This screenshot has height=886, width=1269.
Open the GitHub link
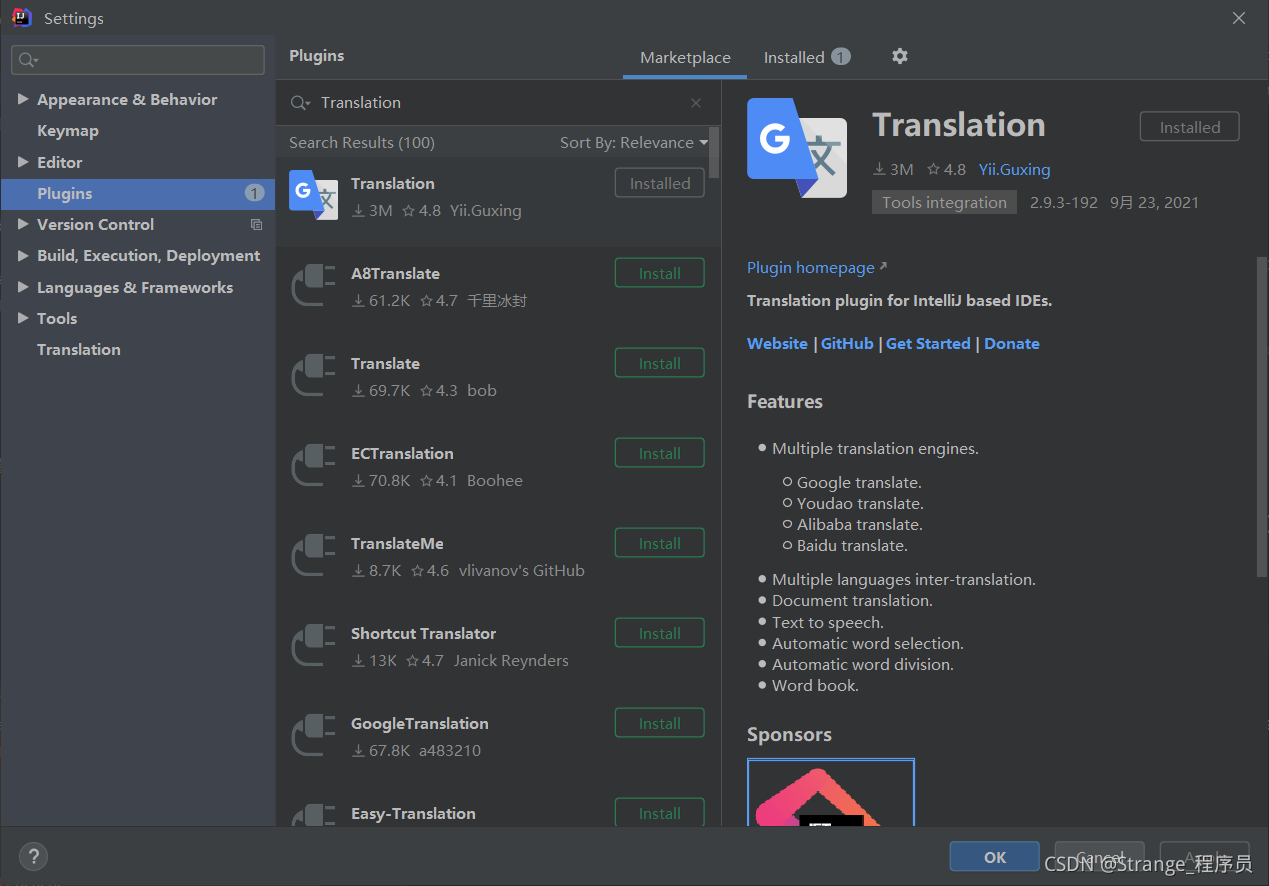(847, 344)
